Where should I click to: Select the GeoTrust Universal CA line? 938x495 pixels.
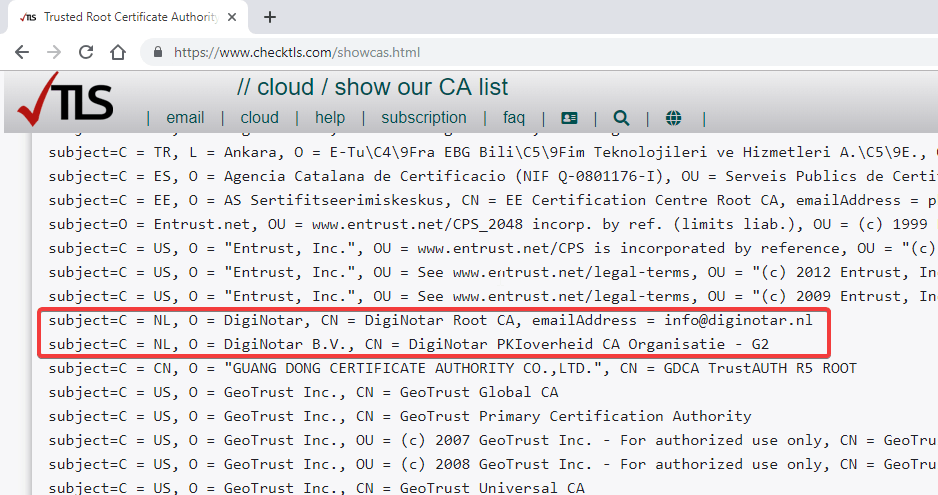pos(316,488)
